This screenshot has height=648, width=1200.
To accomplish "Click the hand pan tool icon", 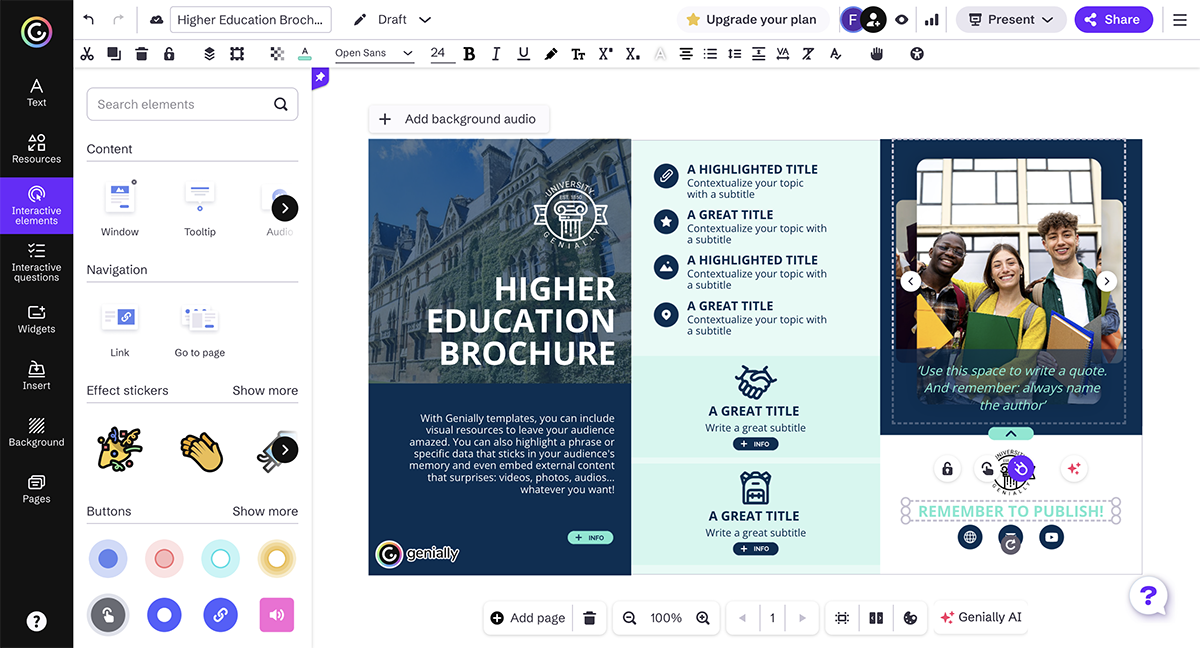I will [877, 54].
